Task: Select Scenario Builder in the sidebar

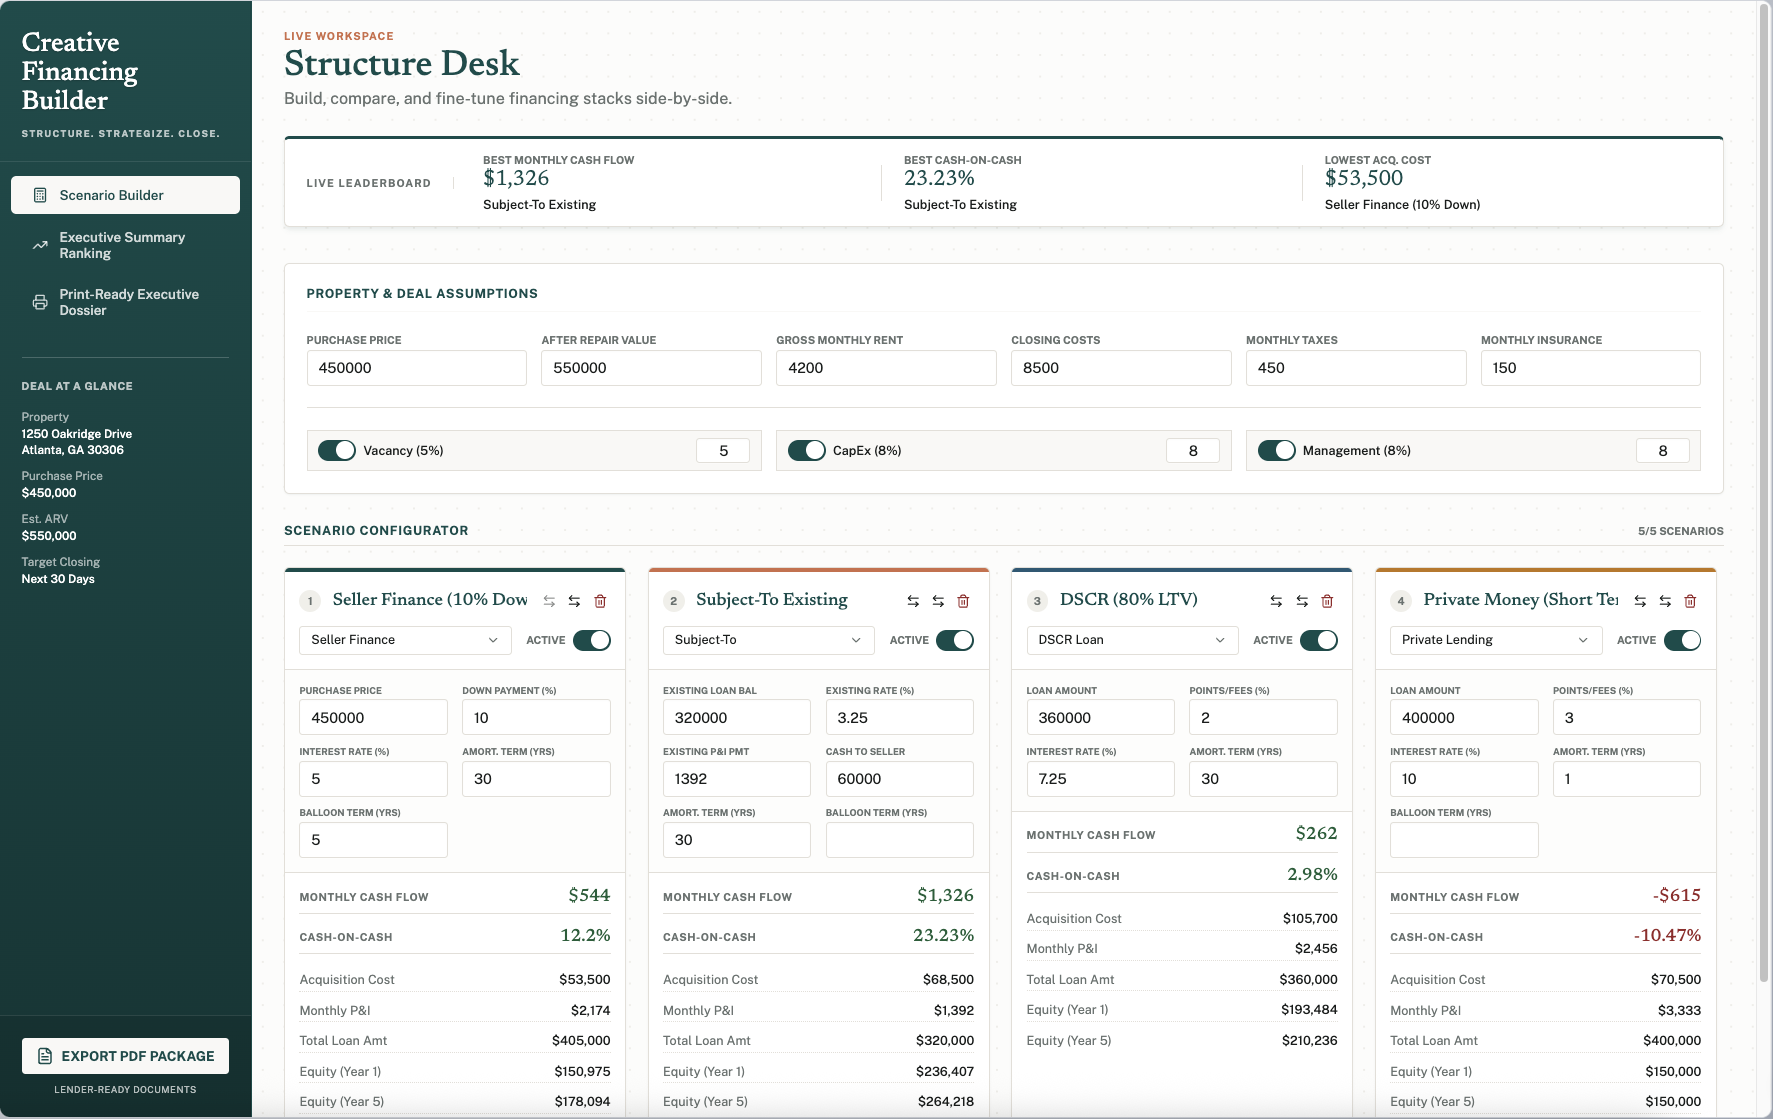Action: click(125, 195)
